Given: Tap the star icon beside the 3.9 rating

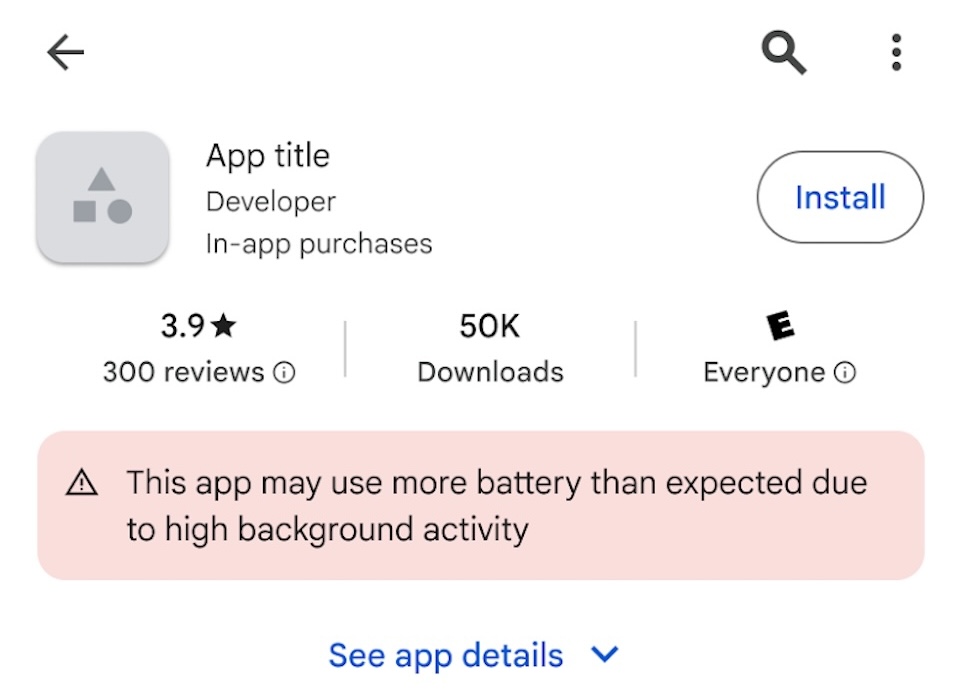Looking at the screenshot, I should pos(224,325).
